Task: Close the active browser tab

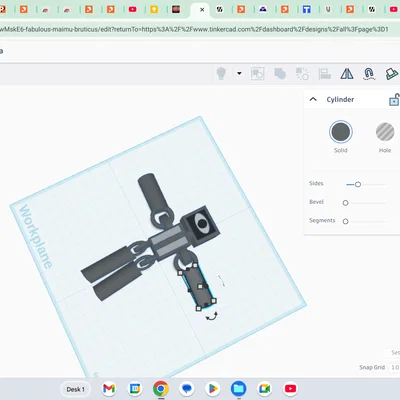Action: tap(202, 10)
